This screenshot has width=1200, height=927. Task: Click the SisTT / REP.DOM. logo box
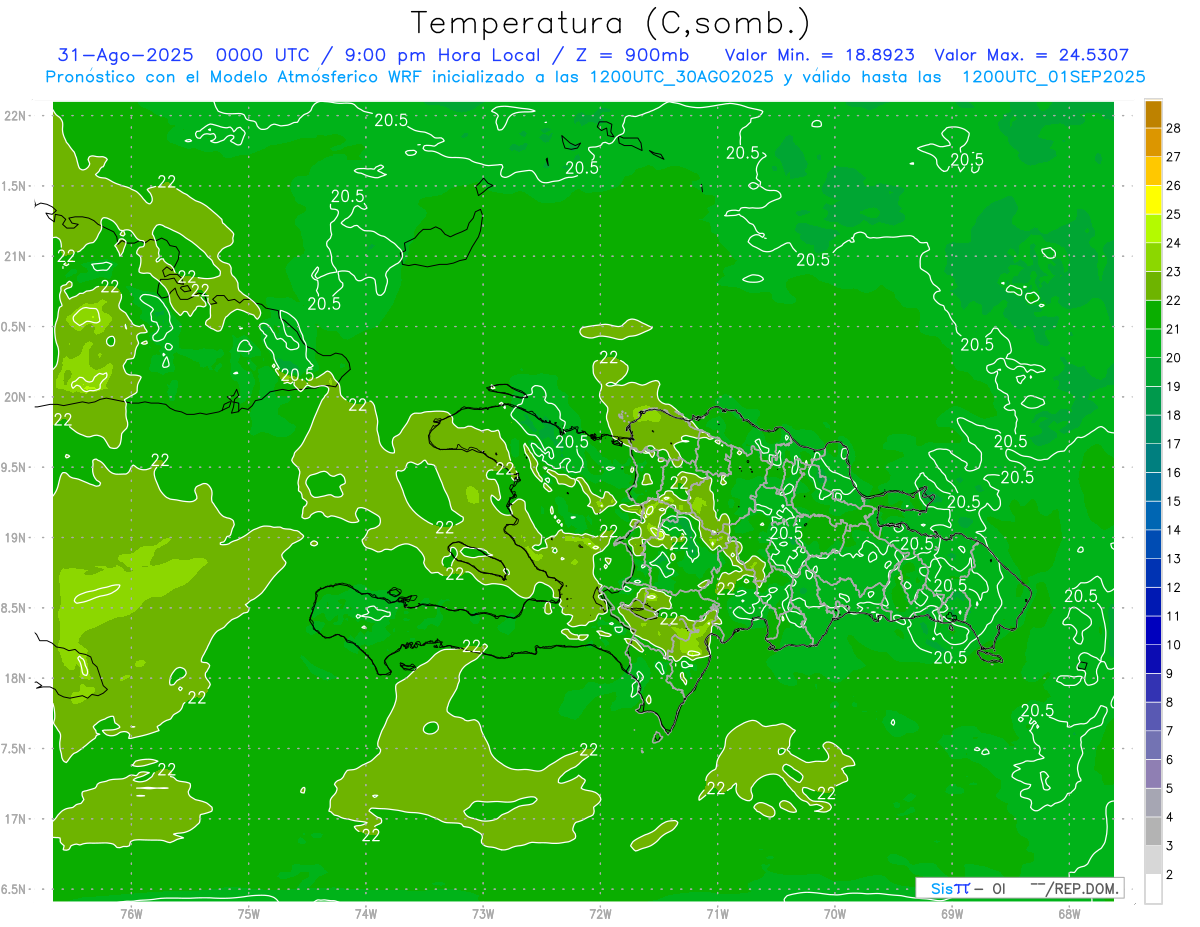coord(1019,888)
